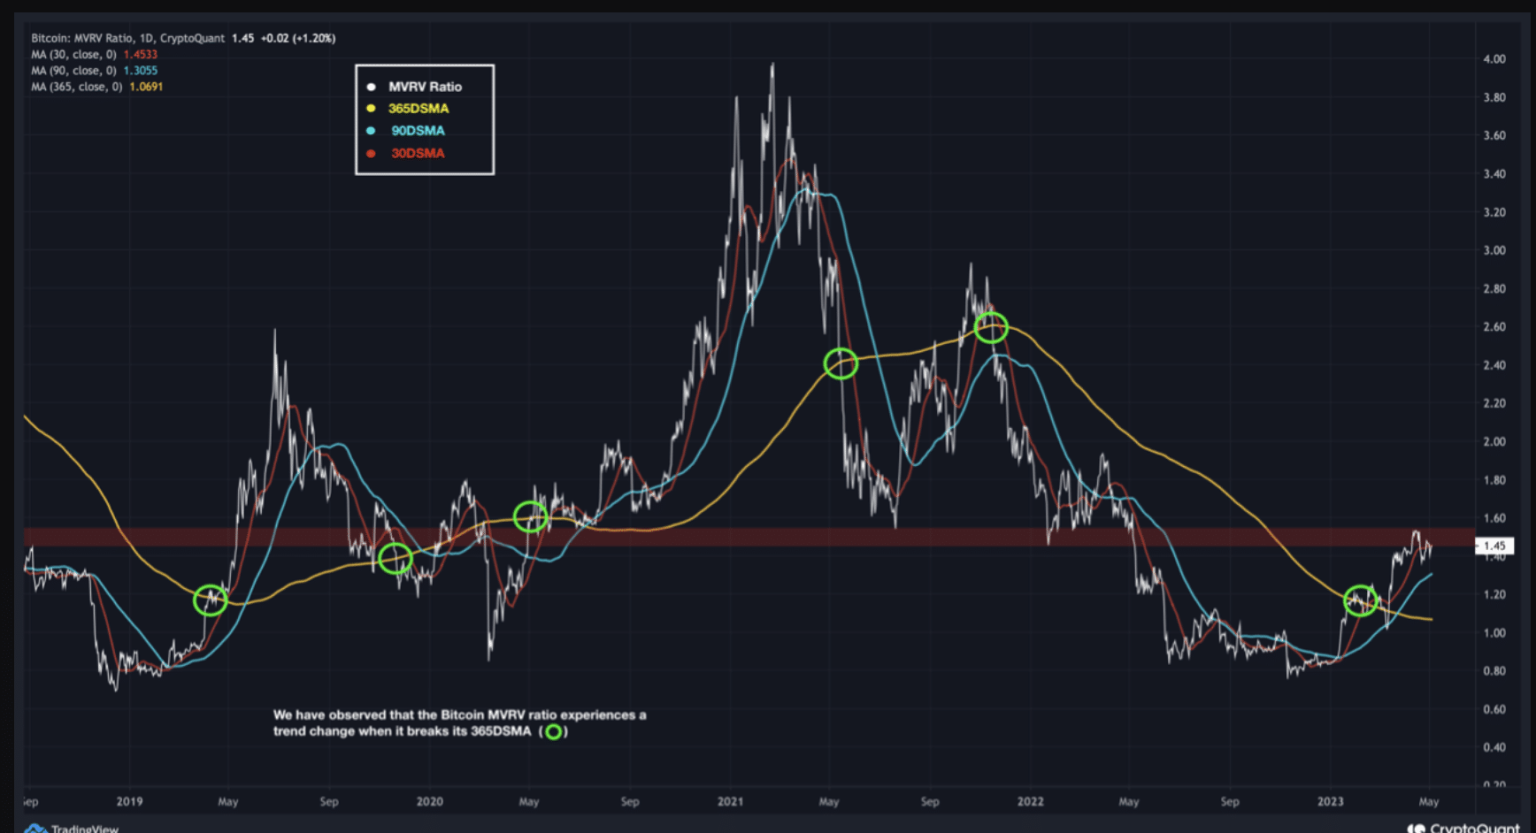Click the green circle icon in the caption text
1536x833 pixels.
click(x=552, y=732)
